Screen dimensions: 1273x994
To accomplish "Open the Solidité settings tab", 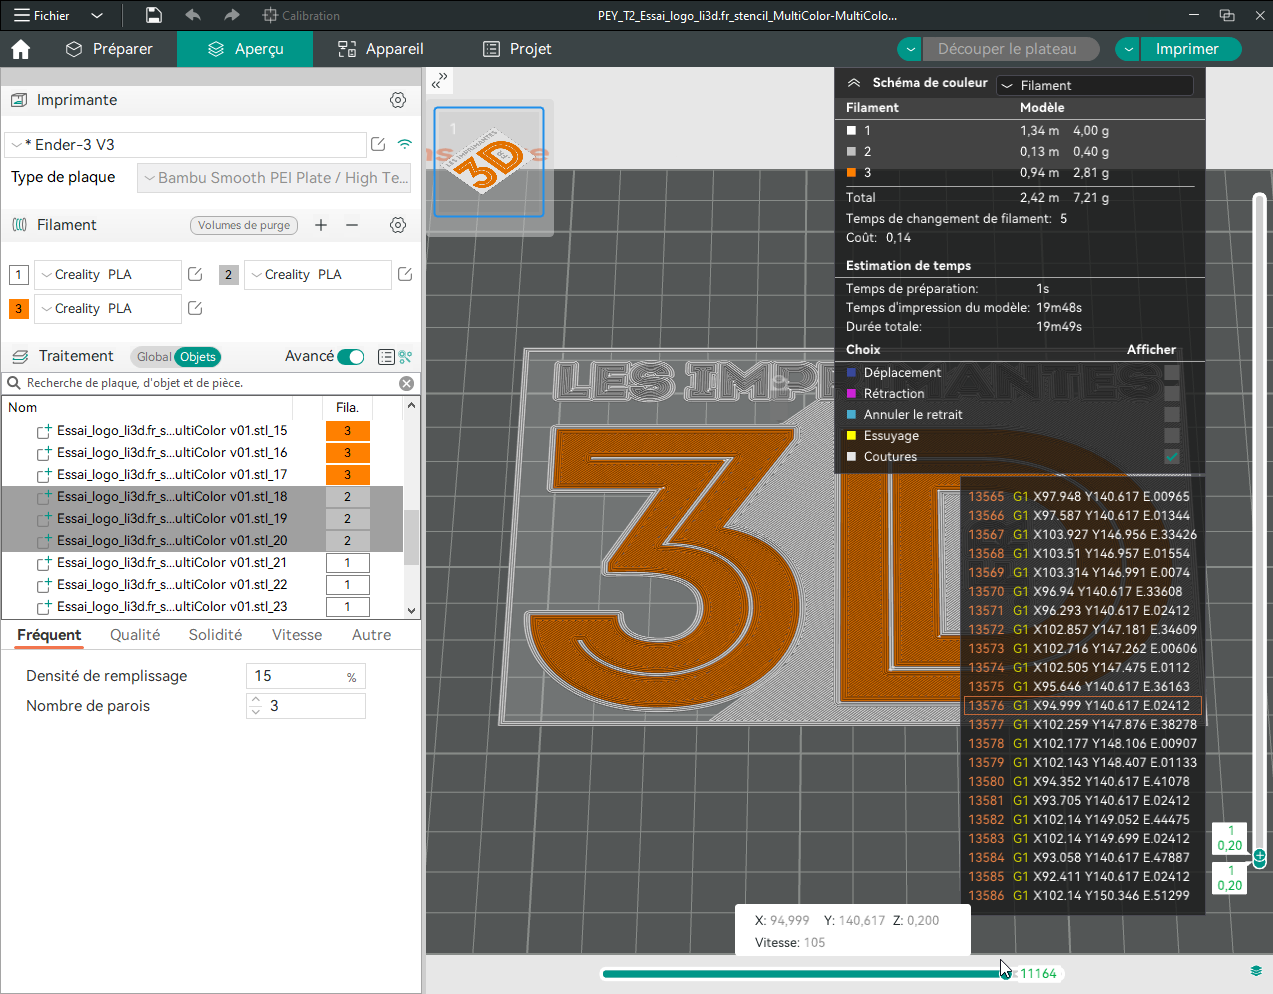I will (x=215, y=635).
